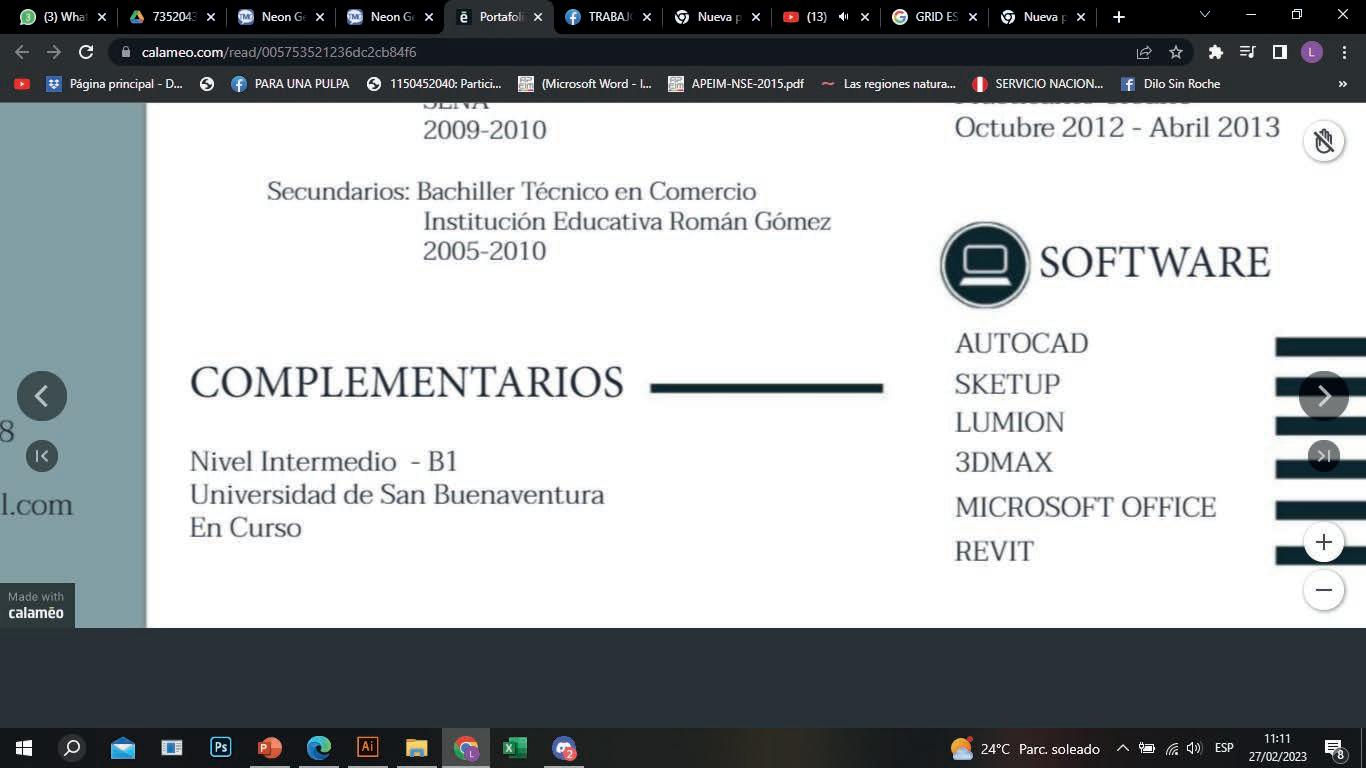Open the volume tray icon
1366x768 pixels.
tap(1193, 748)
